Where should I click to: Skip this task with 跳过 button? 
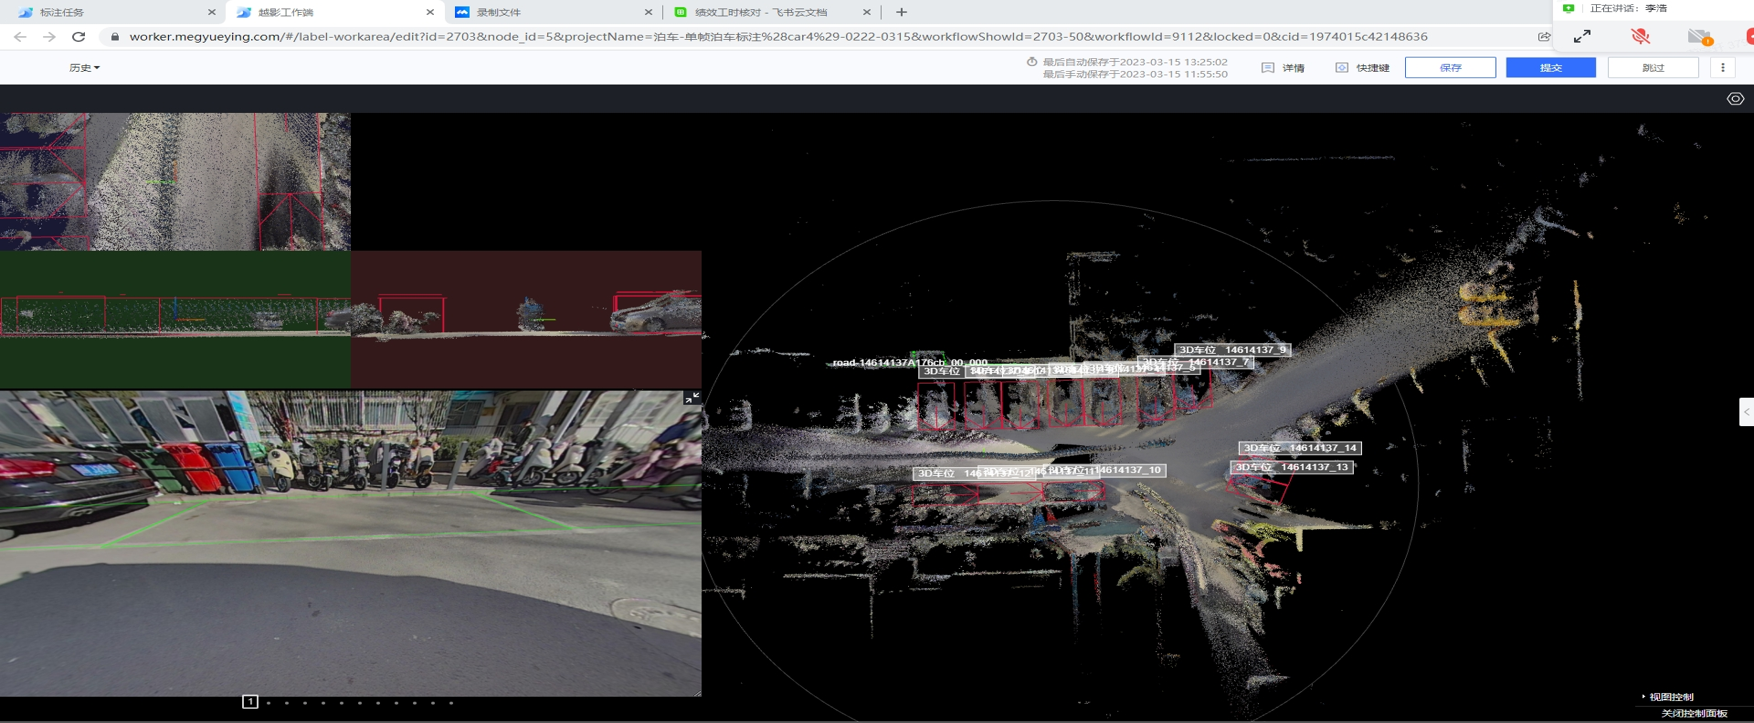(1652, 68)
